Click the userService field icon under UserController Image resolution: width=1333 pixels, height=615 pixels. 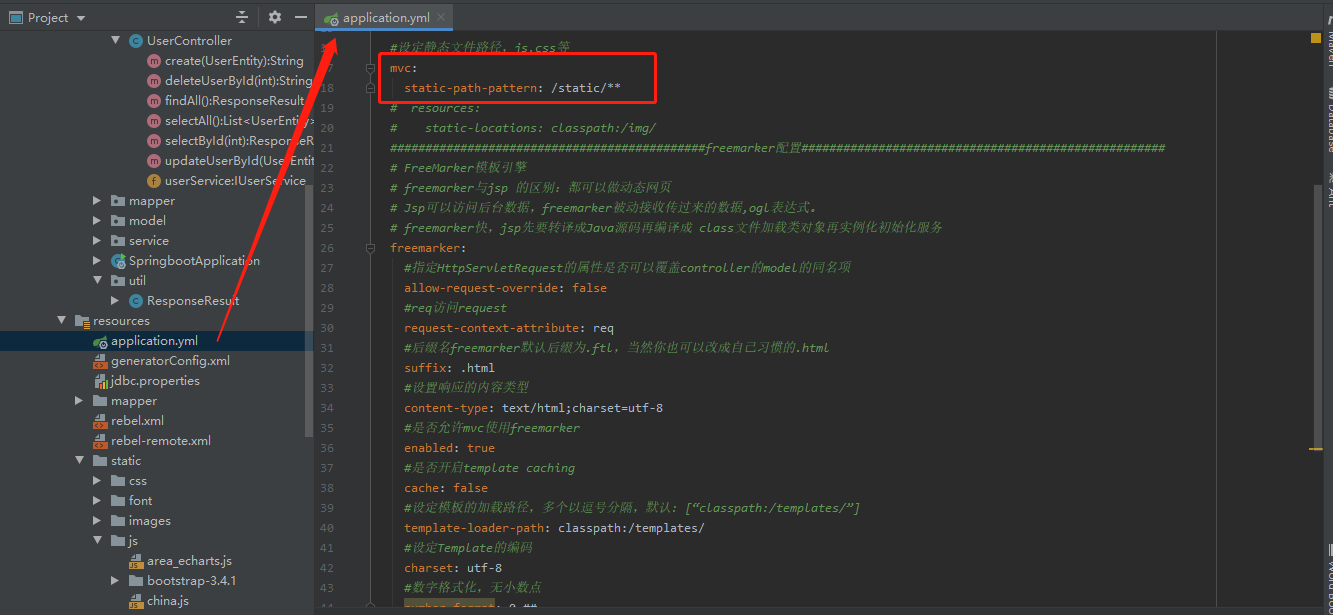pyautogui.click(x=152, y=180)
